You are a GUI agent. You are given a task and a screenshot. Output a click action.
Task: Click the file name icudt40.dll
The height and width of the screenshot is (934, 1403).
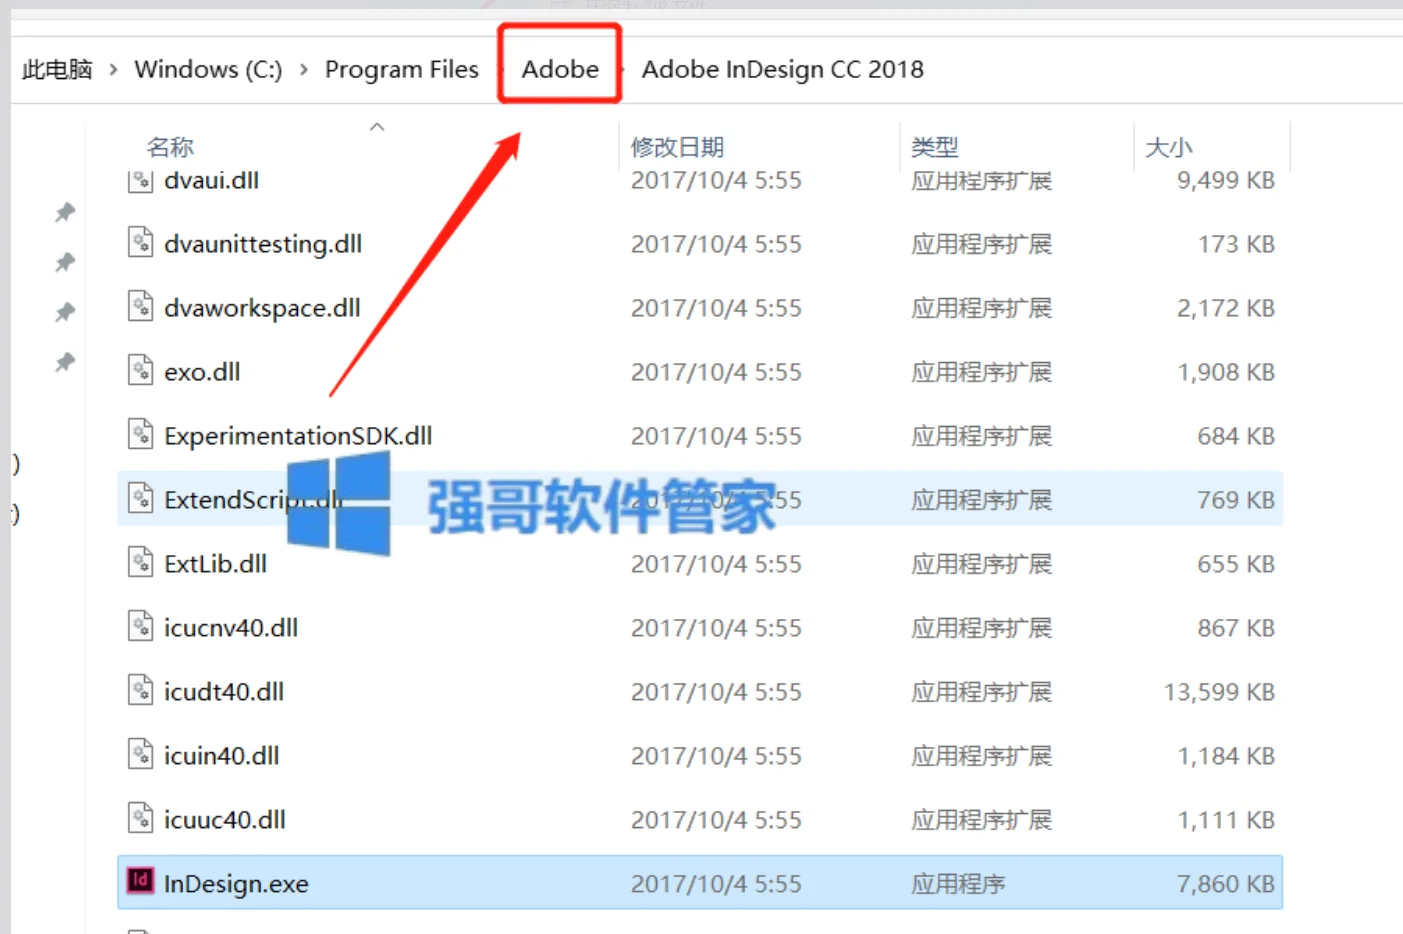(x=224, y=692)
